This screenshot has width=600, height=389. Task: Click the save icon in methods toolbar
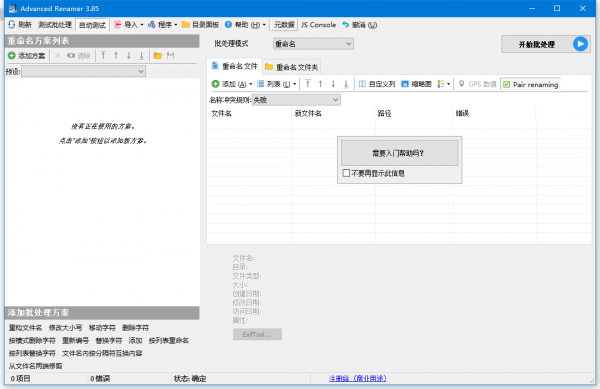coord(171,56)
